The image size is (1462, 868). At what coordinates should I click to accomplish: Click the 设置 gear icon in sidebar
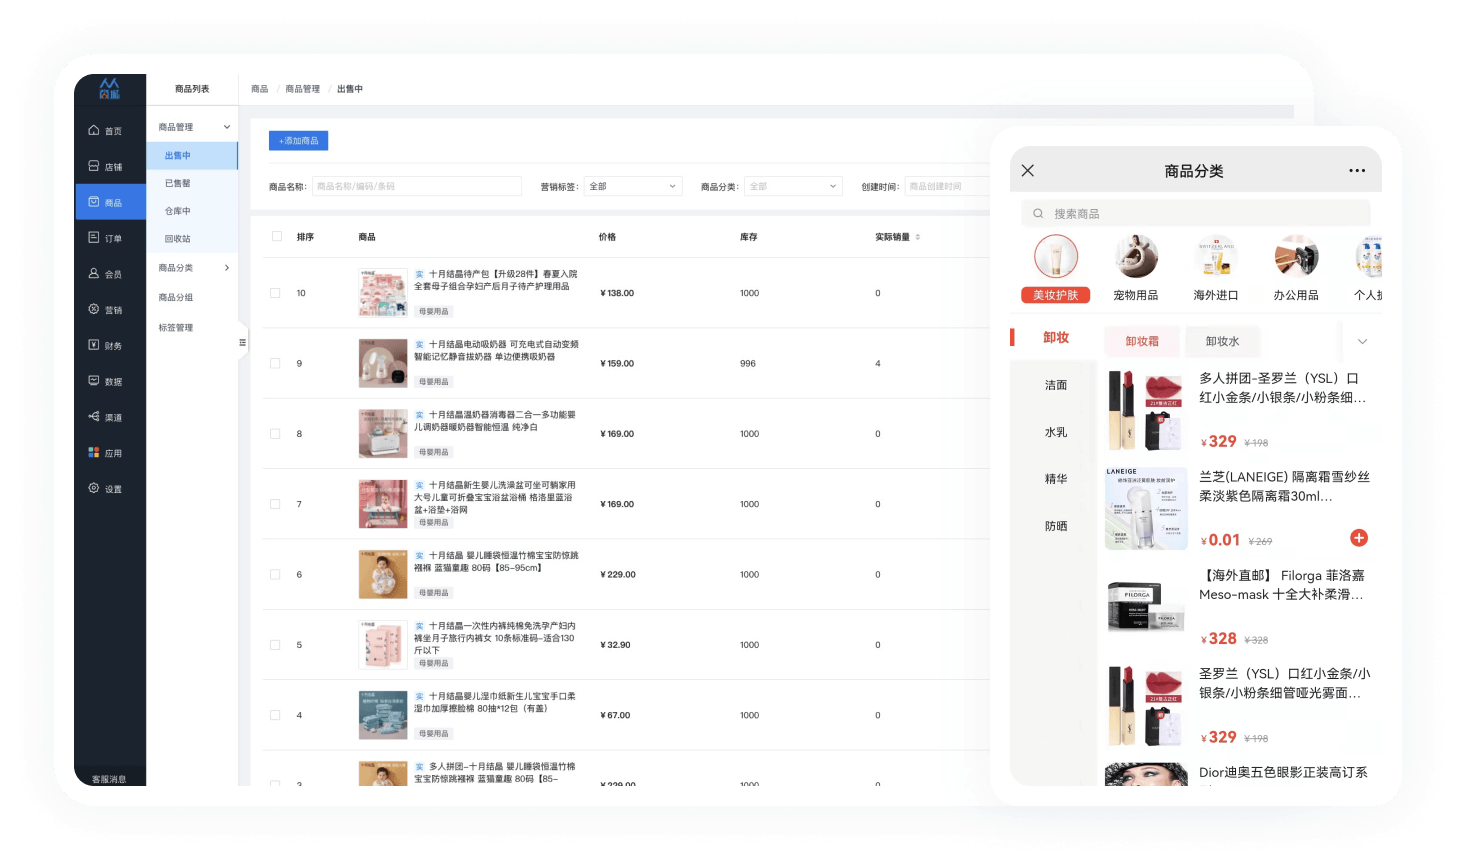(94, 489)
